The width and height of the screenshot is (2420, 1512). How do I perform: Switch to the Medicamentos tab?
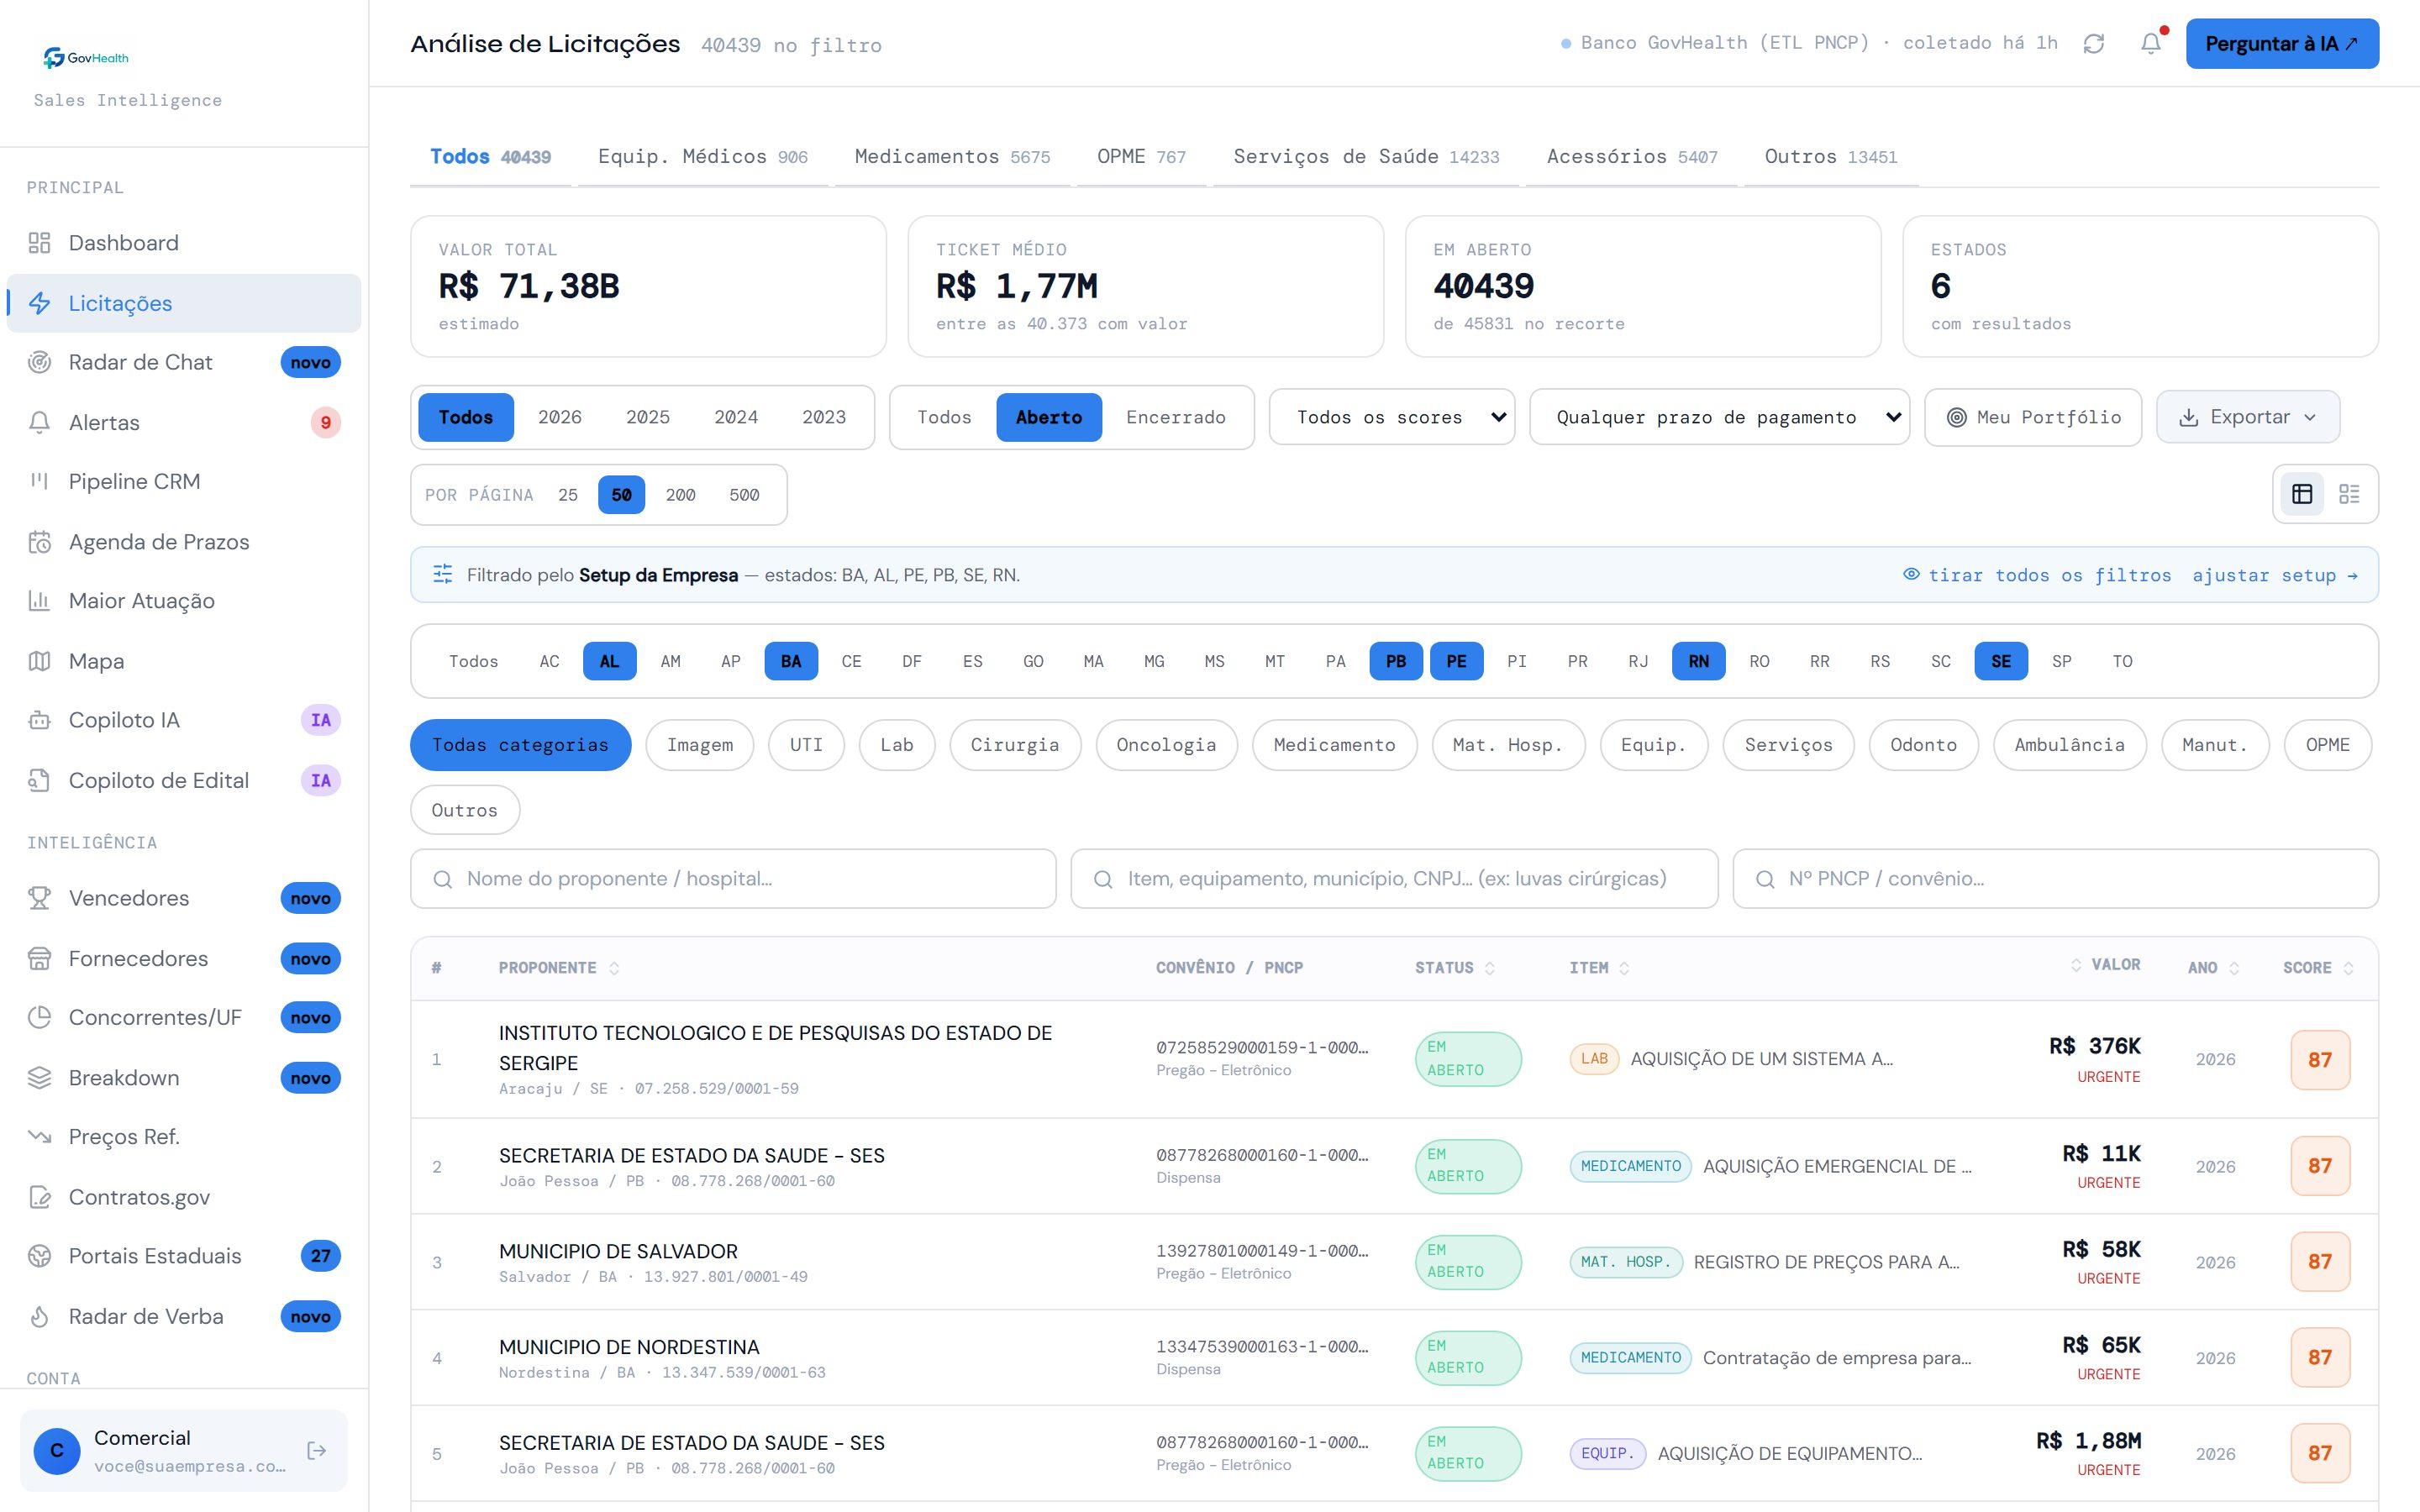click(x=952, y=157)
